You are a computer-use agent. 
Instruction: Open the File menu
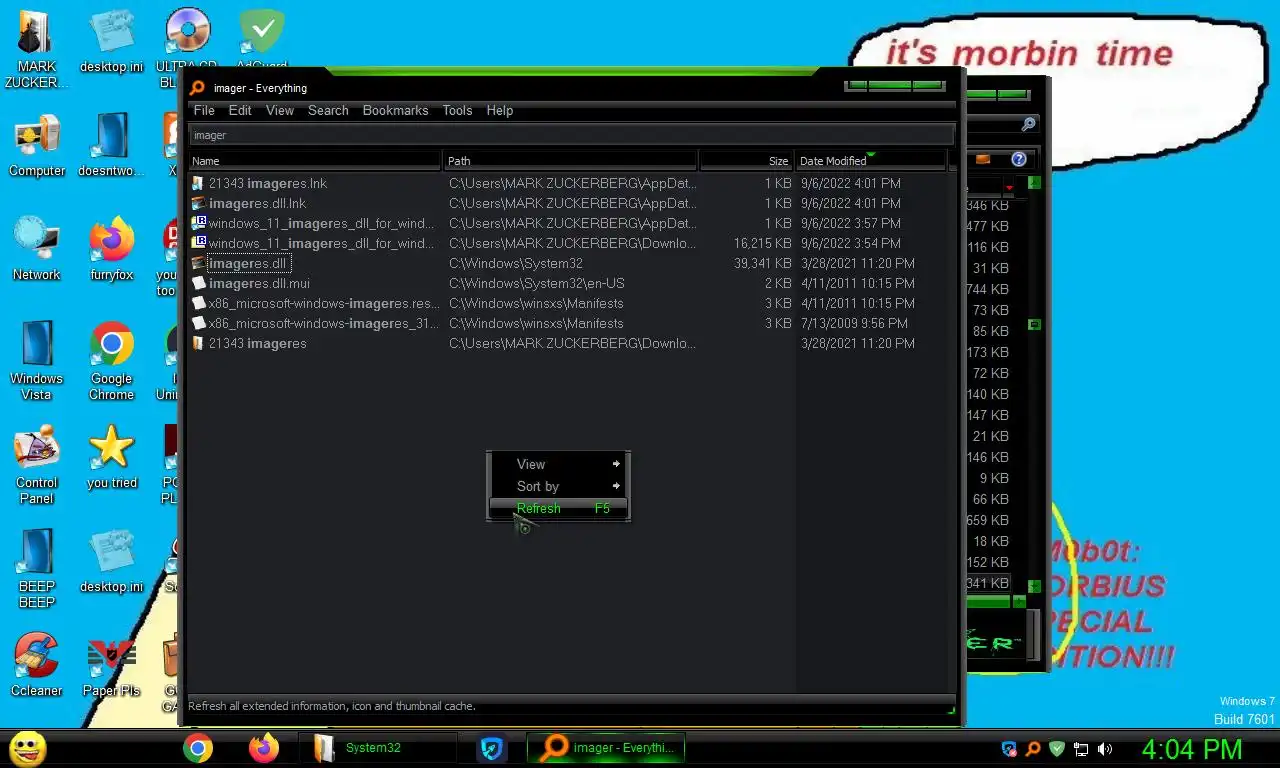tap(204, 110)
